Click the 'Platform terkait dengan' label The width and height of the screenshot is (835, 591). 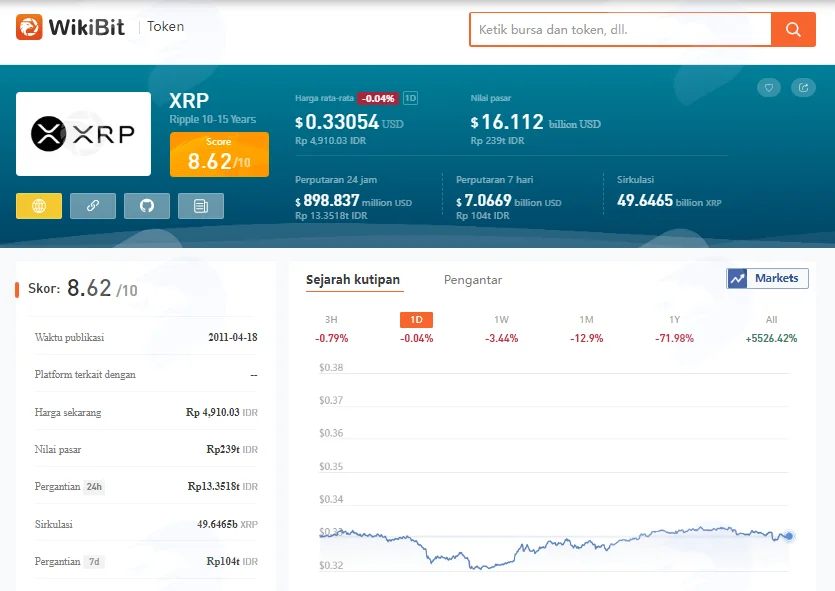85,375
